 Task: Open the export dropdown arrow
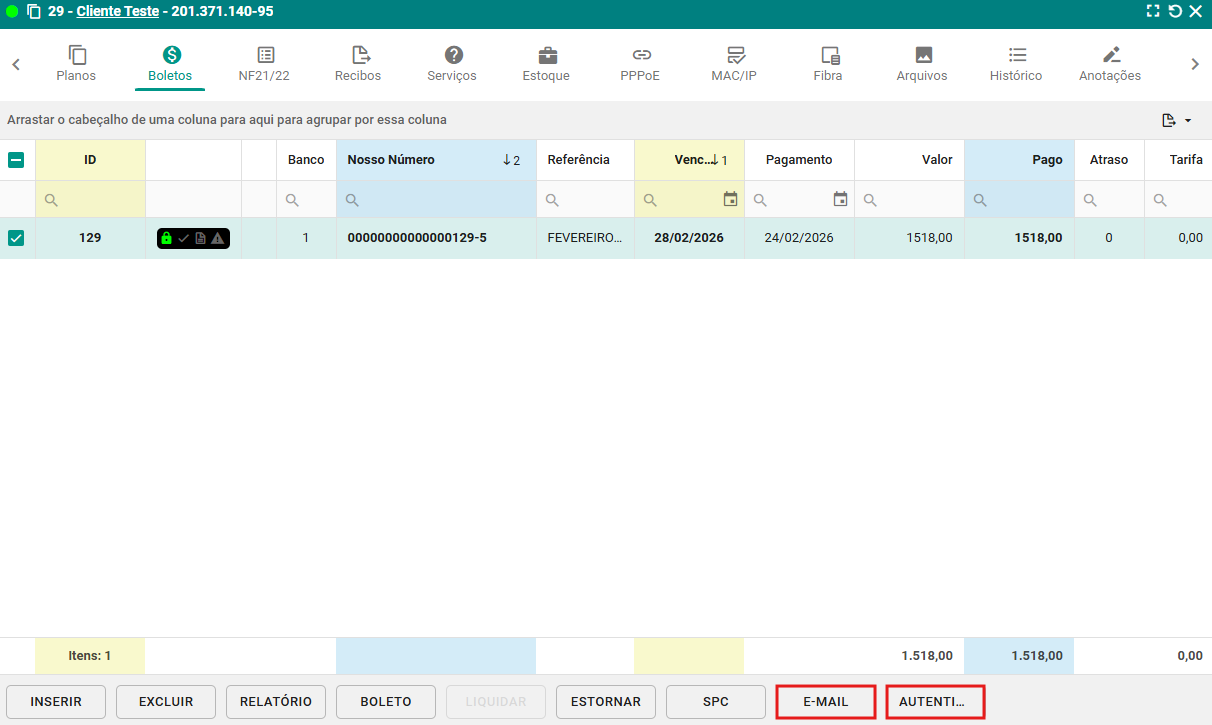pyautogui.click(x=1188, y=121)
